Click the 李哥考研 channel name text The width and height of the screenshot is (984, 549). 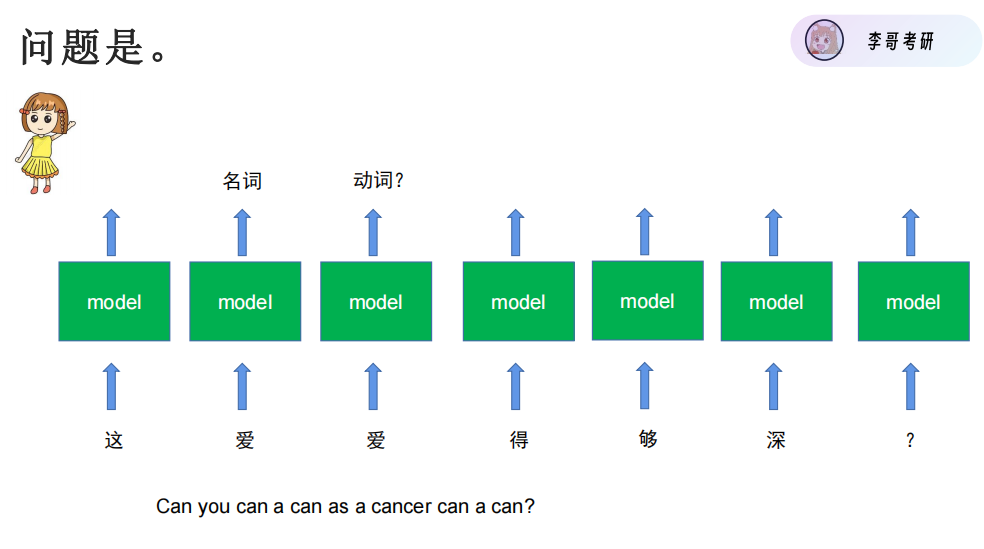tap(900, 42)
